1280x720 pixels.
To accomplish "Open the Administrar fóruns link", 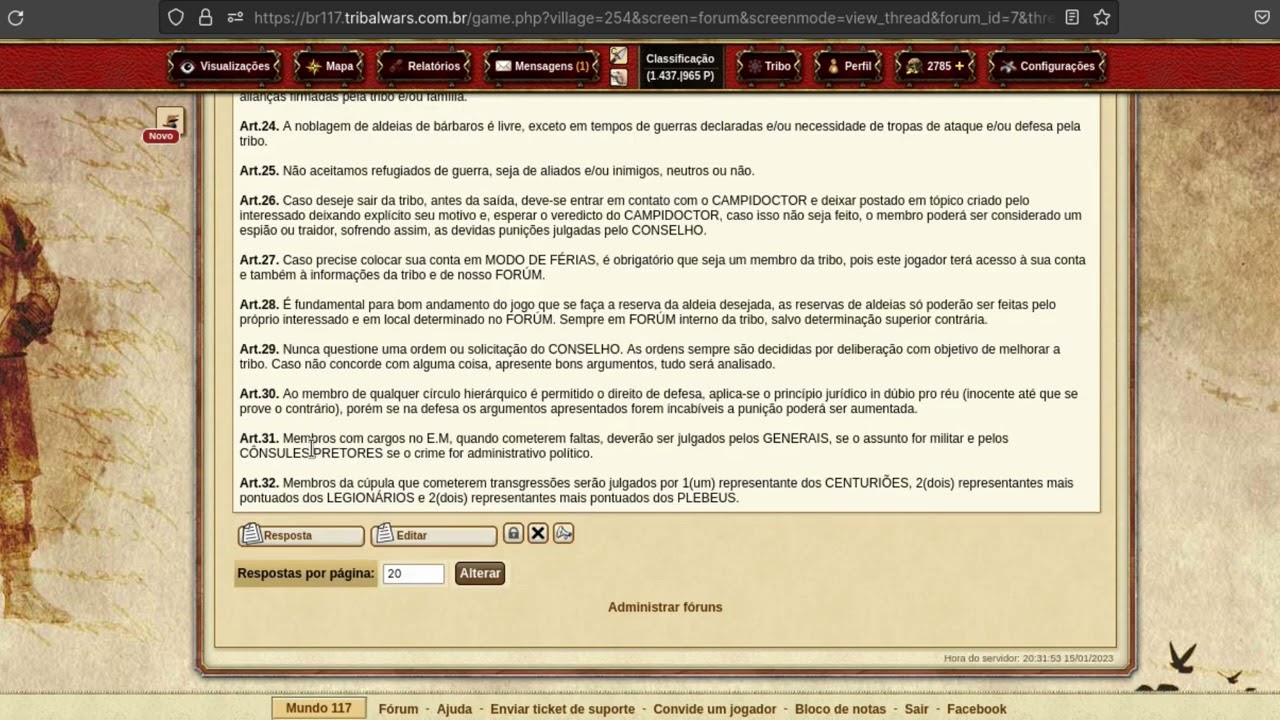I will [x=665, y=607].
